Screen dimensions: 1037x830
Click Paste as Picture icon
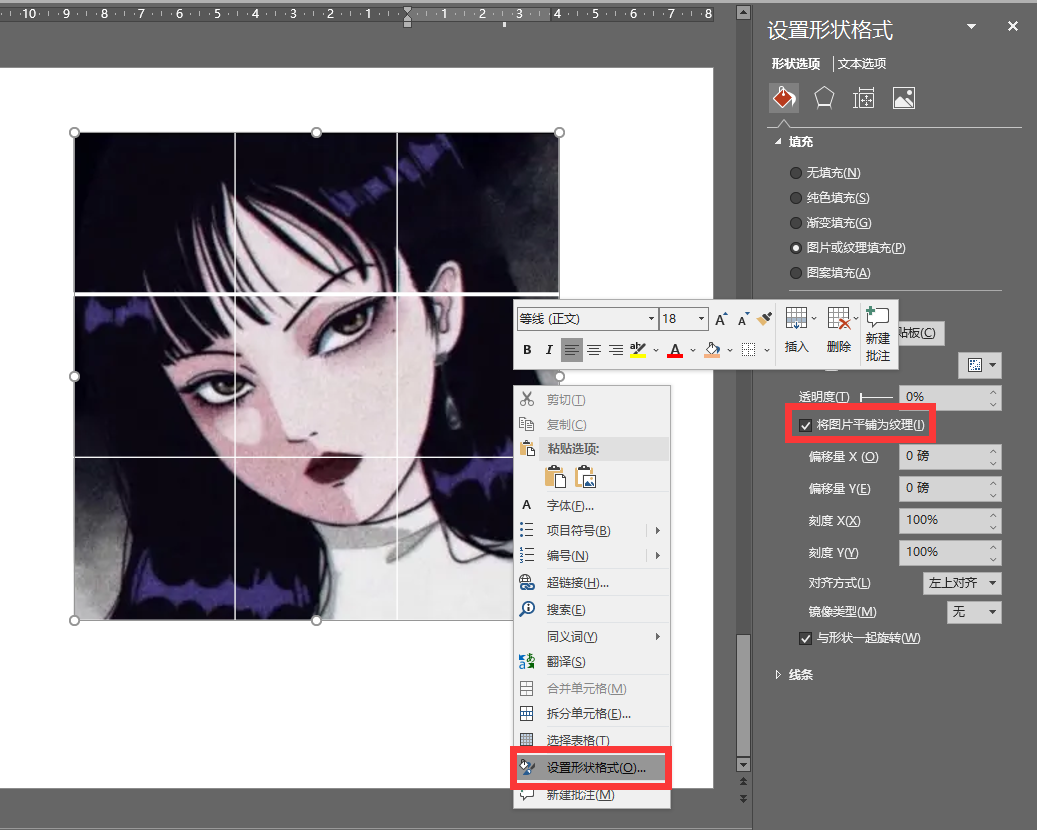[585, 476]
